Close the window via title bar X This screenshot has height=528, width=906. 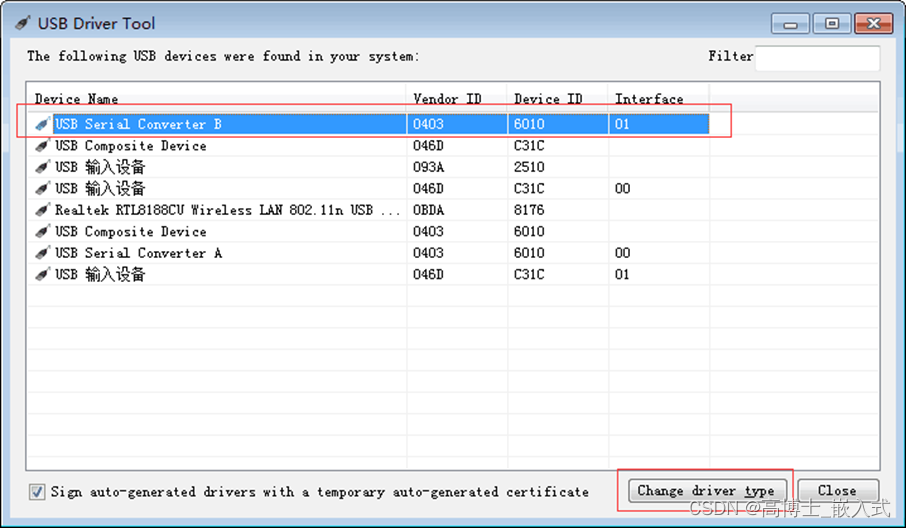click(874, 24)
